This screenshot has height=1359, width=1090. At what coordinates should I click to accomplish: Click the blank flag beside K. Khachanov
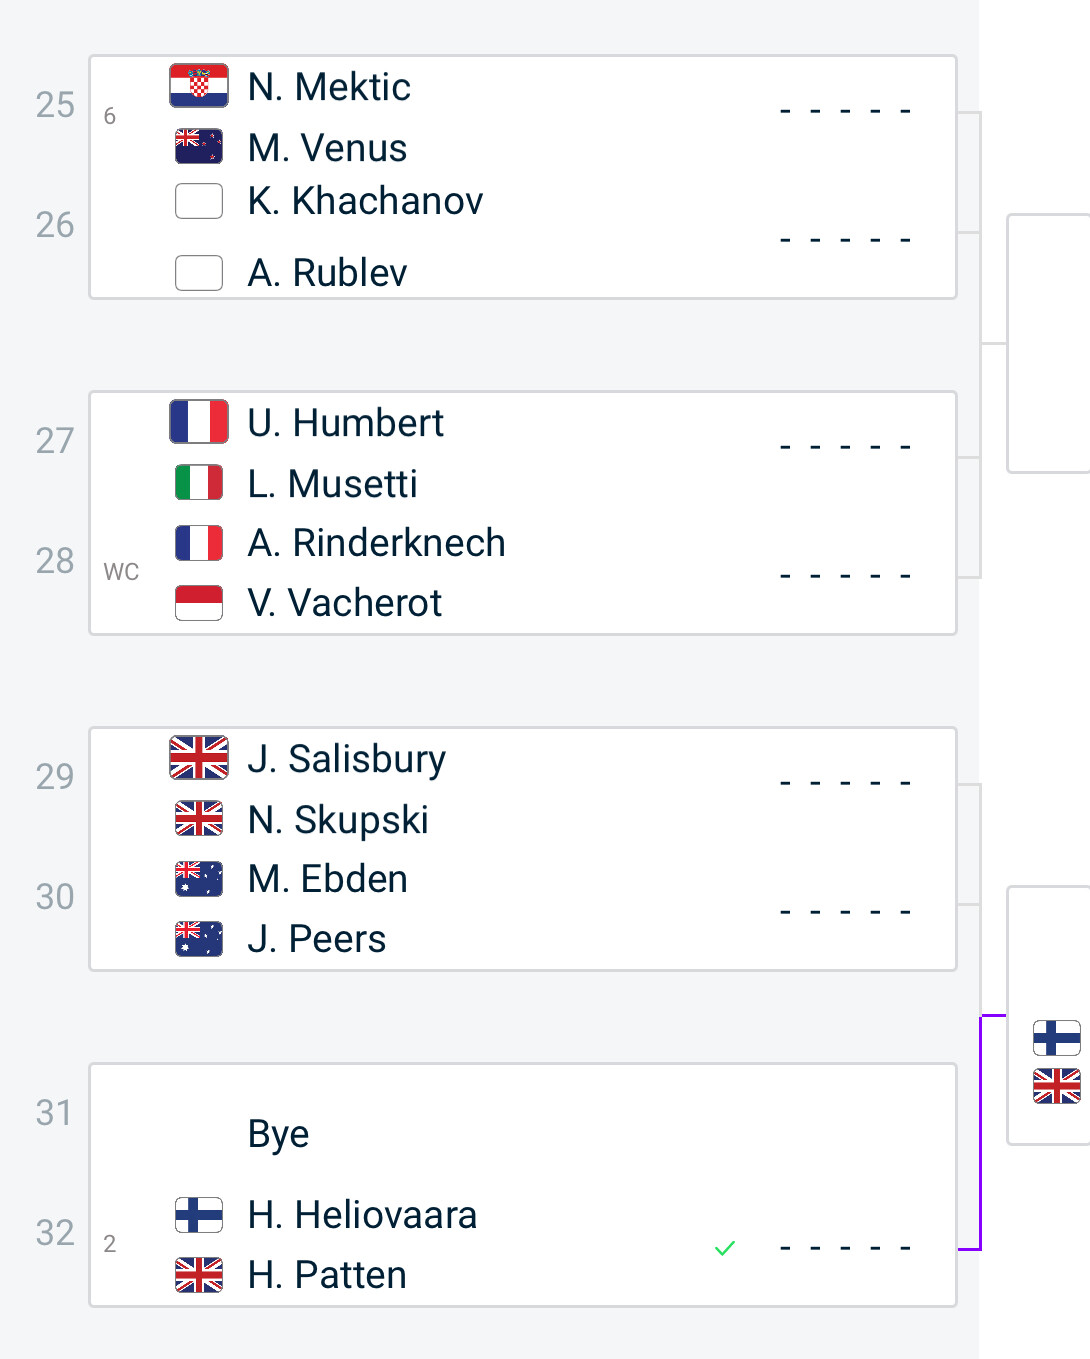[199, 201]
